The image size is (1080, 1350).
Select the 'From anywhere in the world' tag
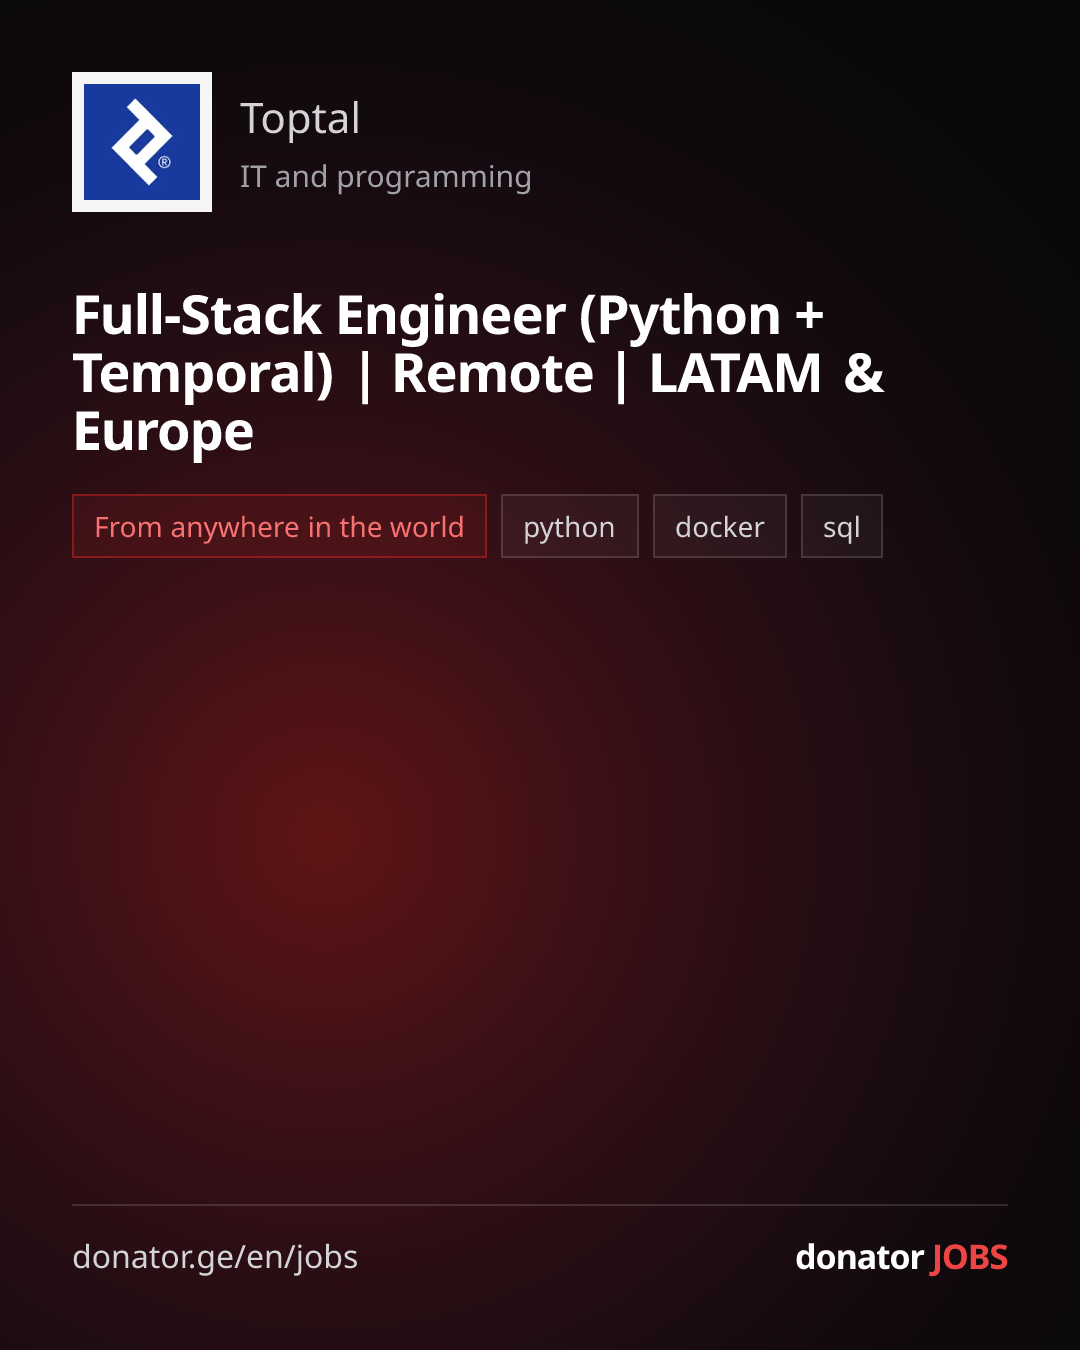(279, 526)
